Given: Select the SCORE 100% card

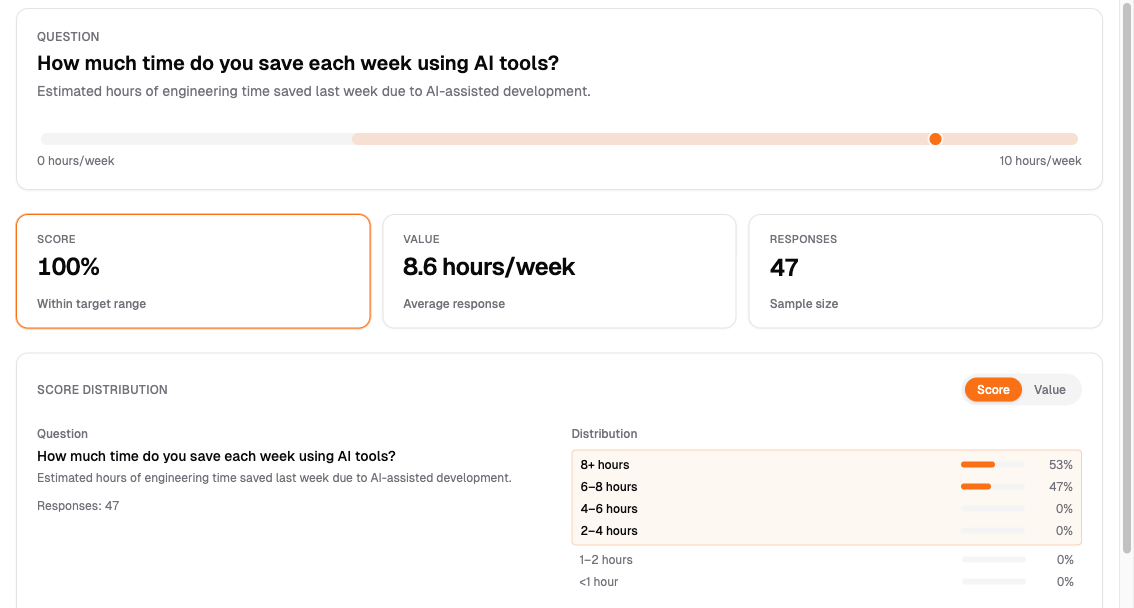Looking at the screenshot, I should point(193,271).
